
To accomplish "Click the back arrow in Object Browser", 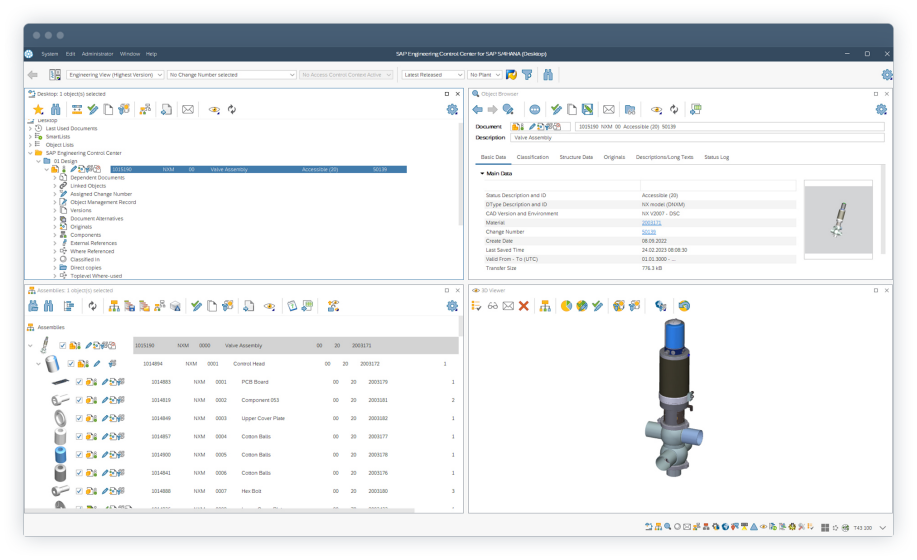I will coord(478,109).
